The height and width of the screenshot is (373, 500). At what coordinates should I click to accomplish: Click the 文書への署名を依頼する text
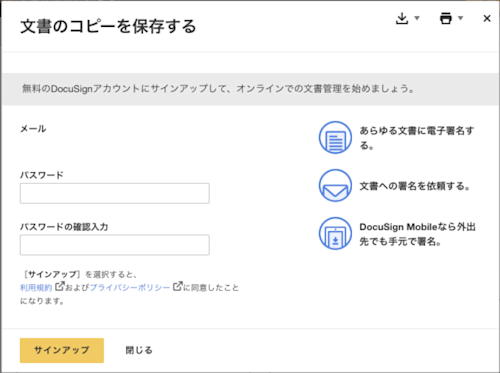click(415, 186)
